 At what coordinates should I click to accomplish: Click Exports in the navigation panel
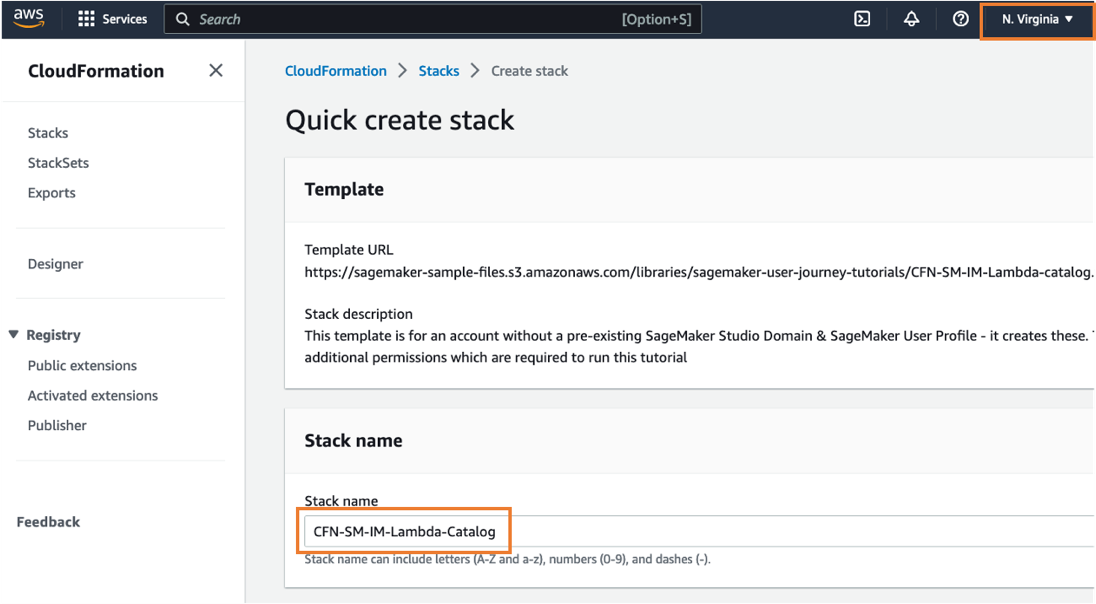(x=51, y=192)
